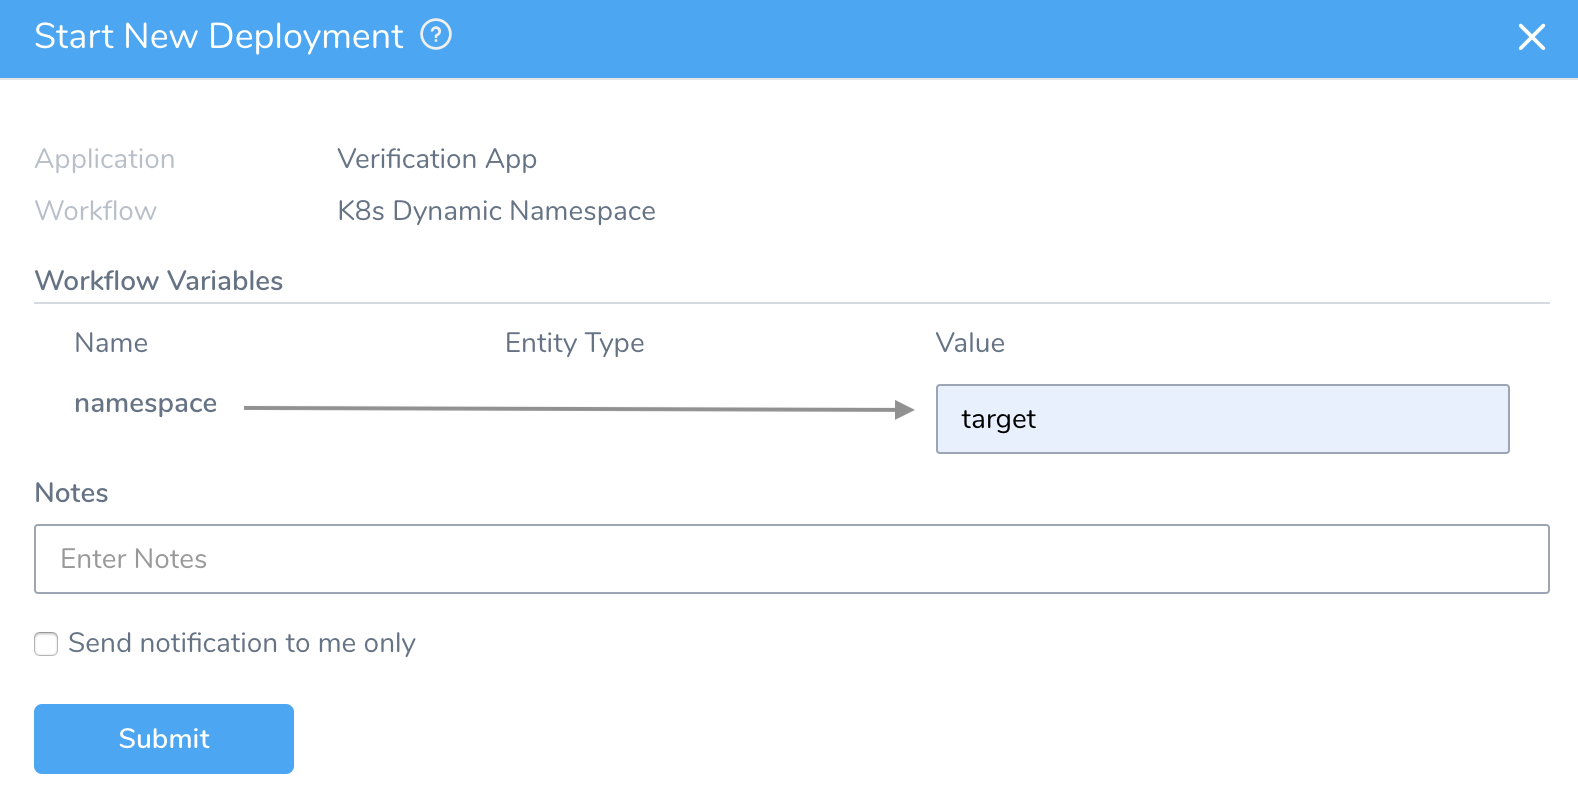Click the Entity Type column header
The height and width of the screenshot is (810, 1578).
tap(574, 343)
